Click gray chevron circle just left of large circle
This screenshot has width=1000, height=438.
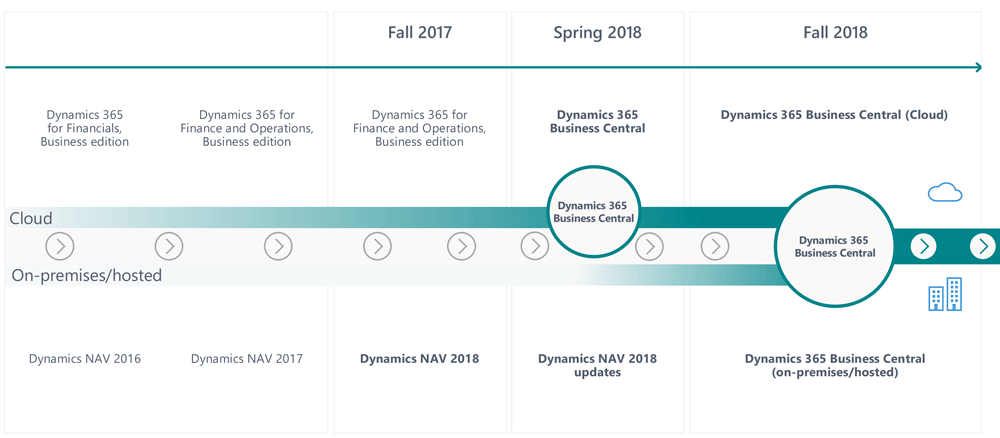pyautogui.click(x=715, y=246)
